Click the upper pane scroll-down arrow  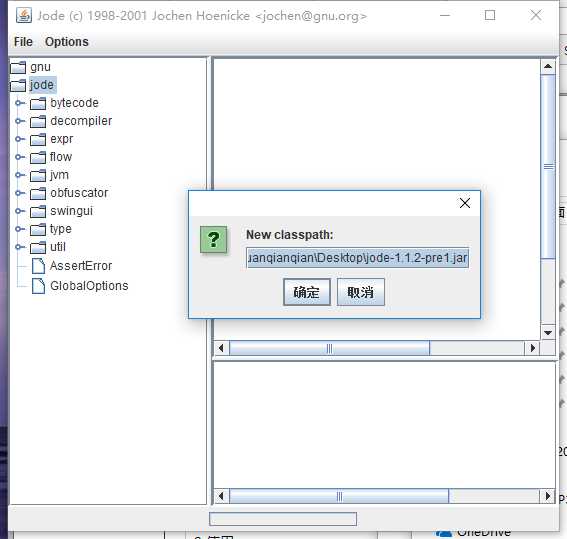click(548, 333)
